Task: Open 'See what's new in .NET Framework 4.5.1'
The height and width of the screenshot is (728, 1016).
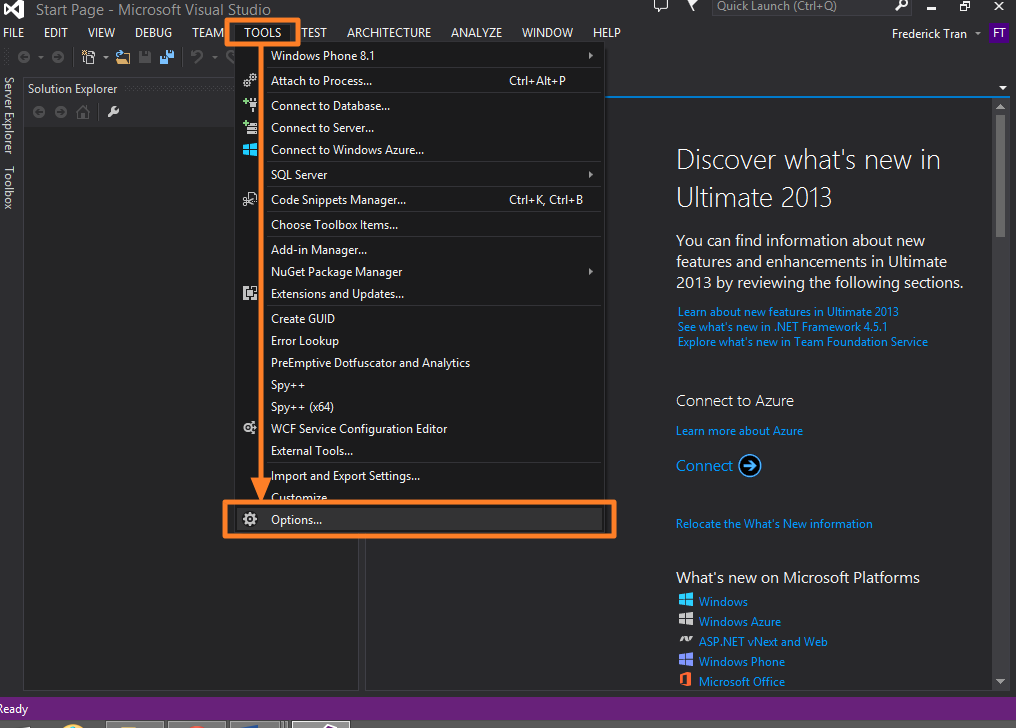Action: [x=782, y=327]
